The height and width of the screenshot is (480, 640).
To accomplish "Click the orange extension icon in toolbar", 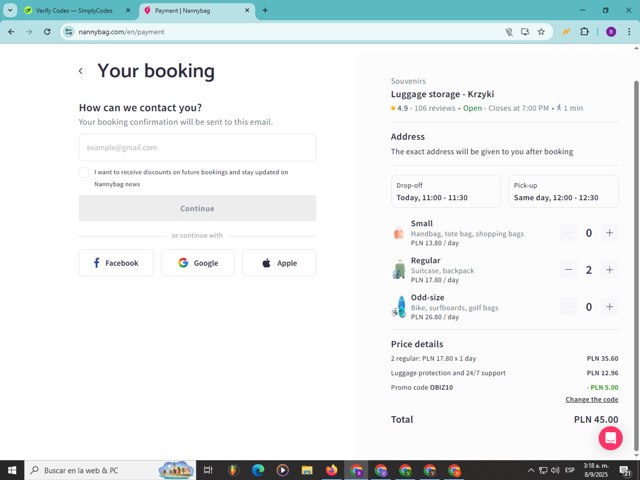I will click(x=566, y=32).
